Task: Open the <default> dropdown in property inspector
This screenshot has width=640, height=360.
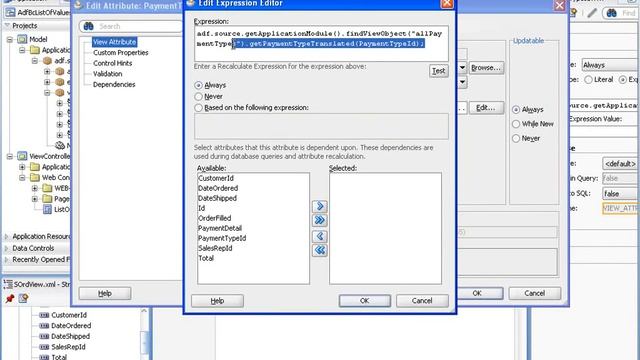Action: tap(621, 164)
